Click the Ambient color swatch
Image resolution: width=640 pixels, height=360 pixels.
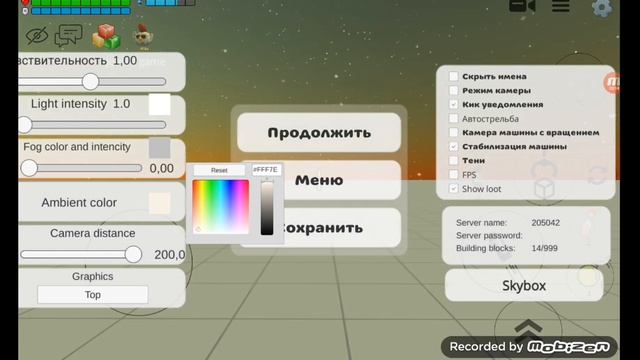pos(160,203)
